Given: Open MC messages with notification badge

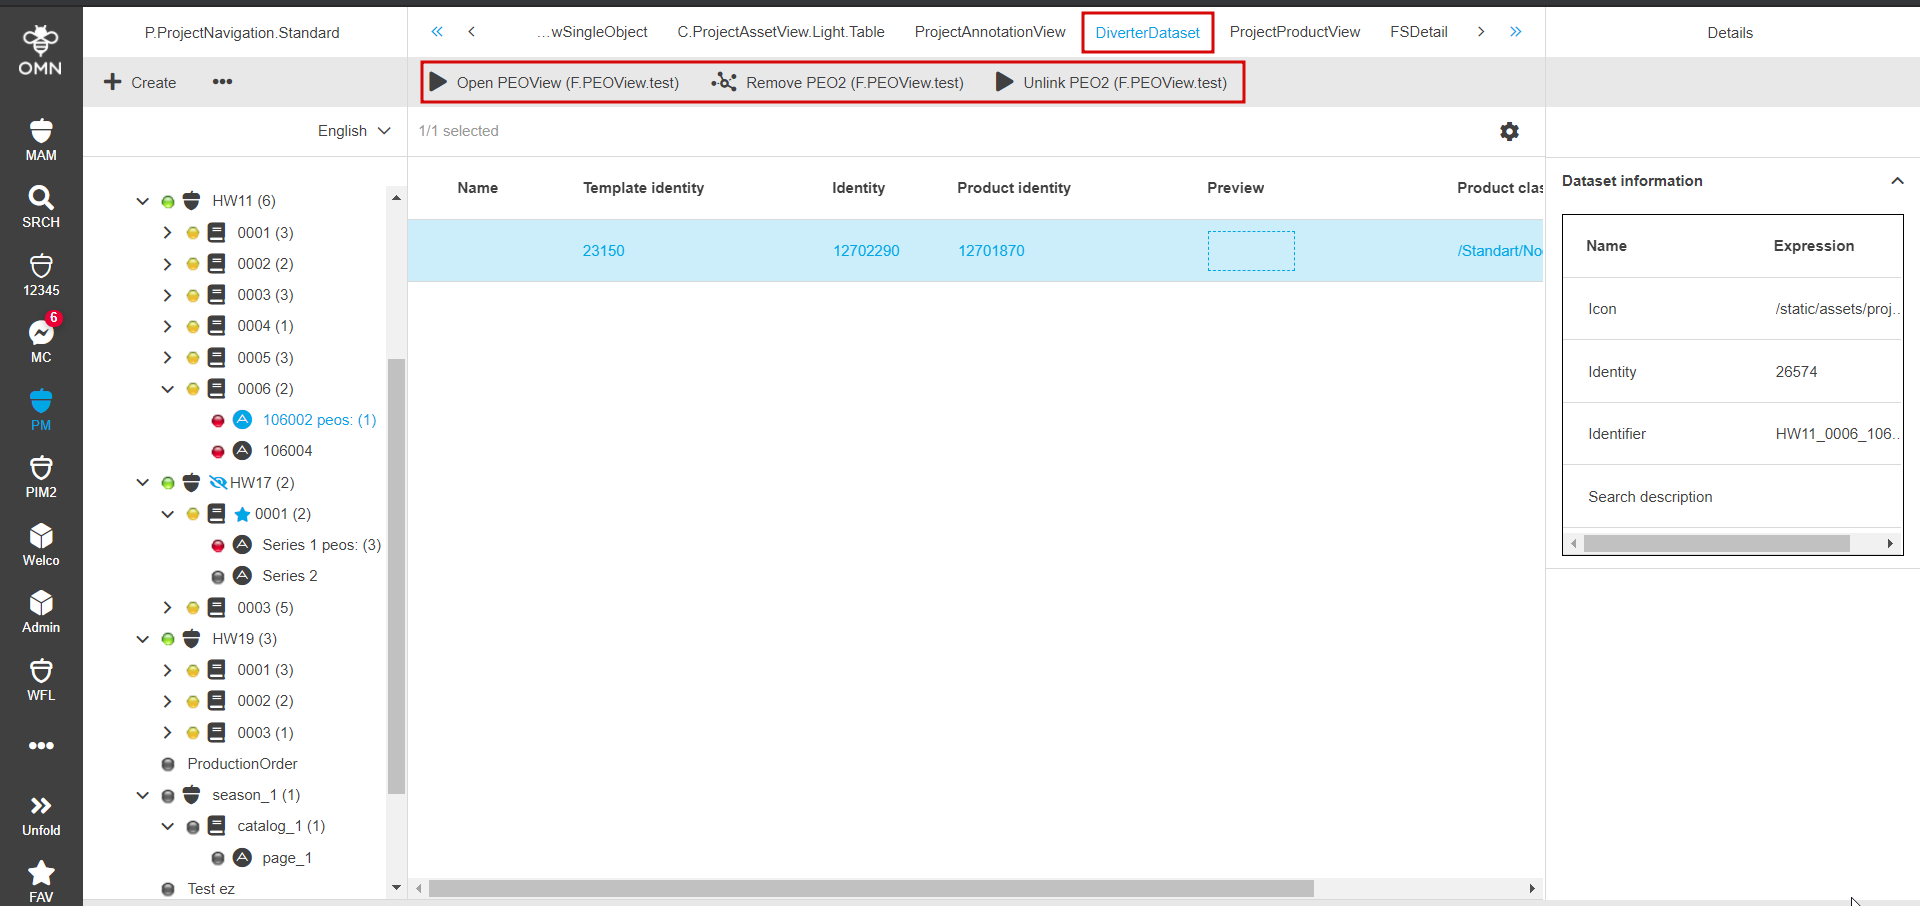Looking at the screenshot, I should (41, 341).
